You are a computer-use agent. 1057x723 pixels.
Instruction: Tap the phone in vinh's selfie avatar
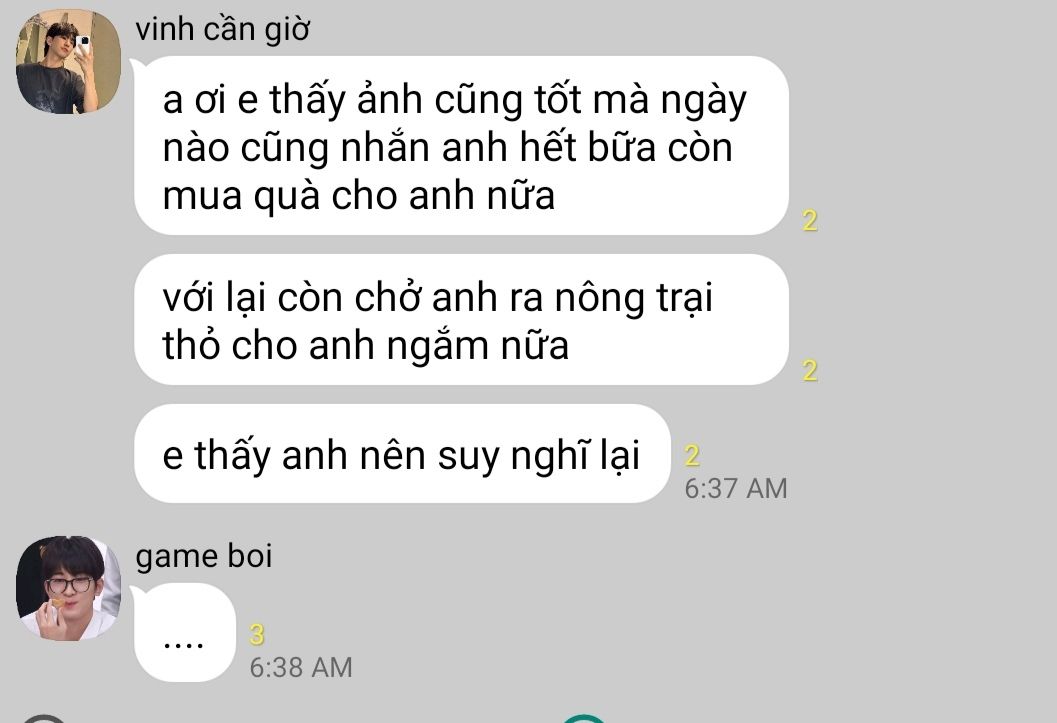(83, 46)
